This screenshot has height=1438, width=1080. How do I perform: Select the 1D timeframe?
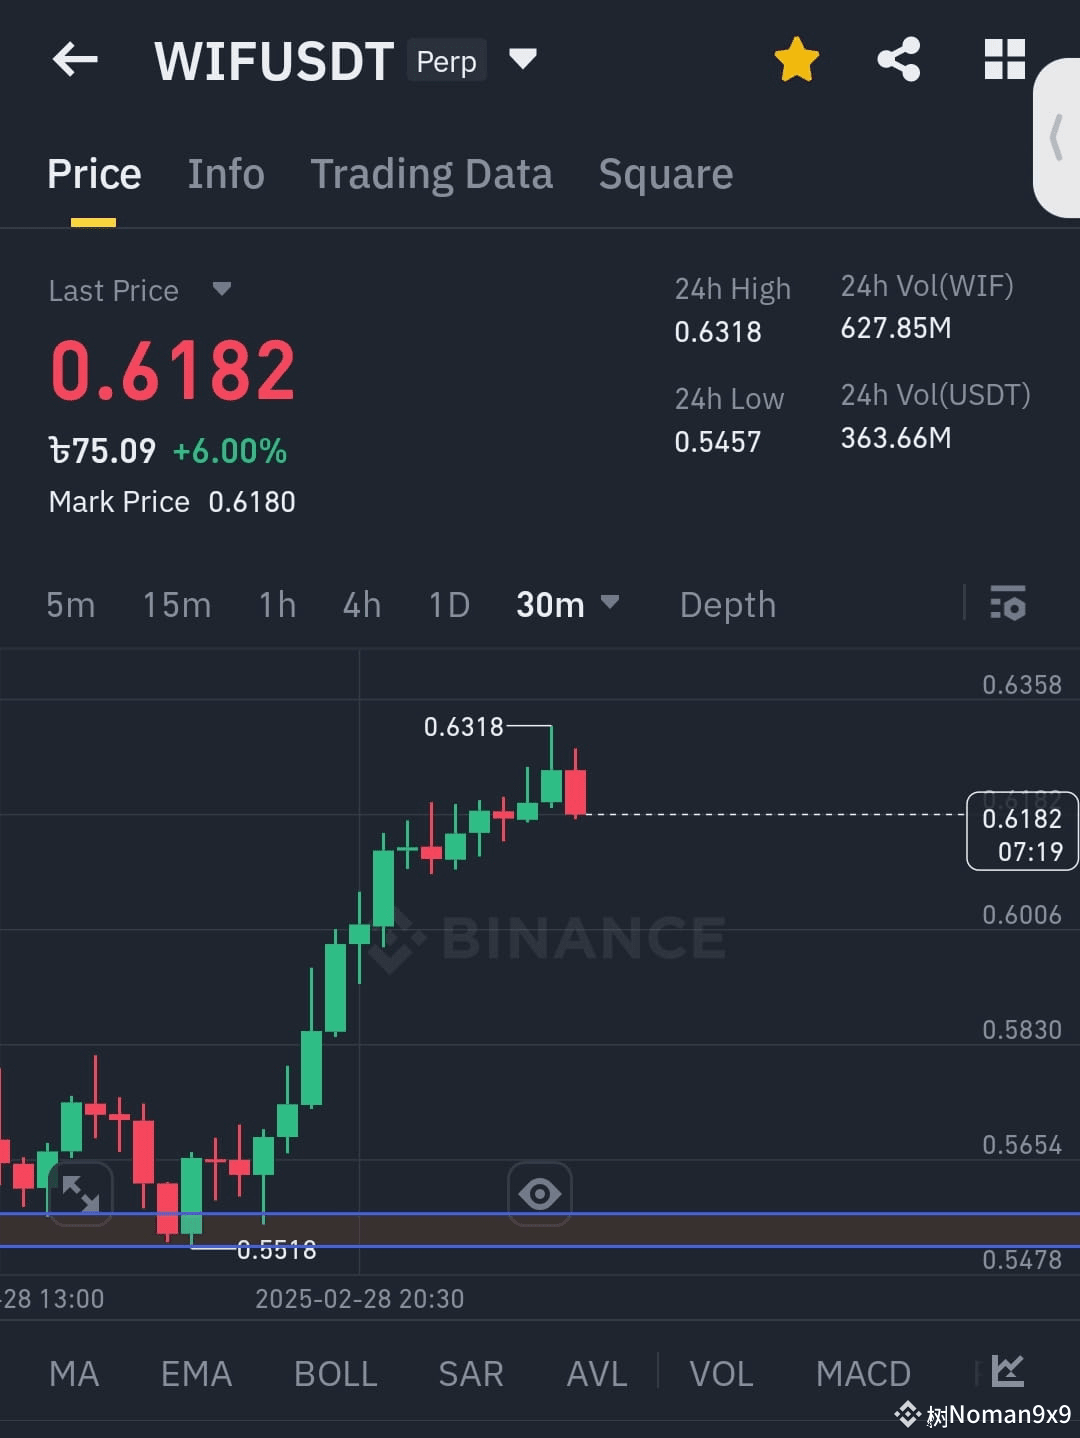pos(449,605)
